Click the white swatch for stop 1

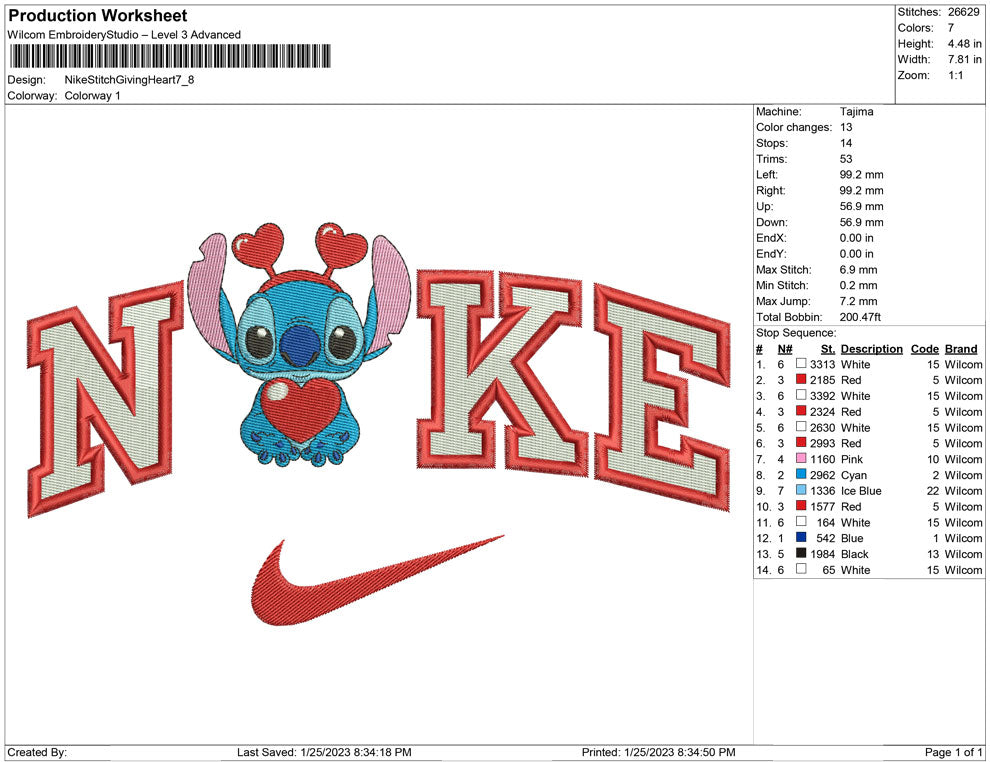click(801, 364)
